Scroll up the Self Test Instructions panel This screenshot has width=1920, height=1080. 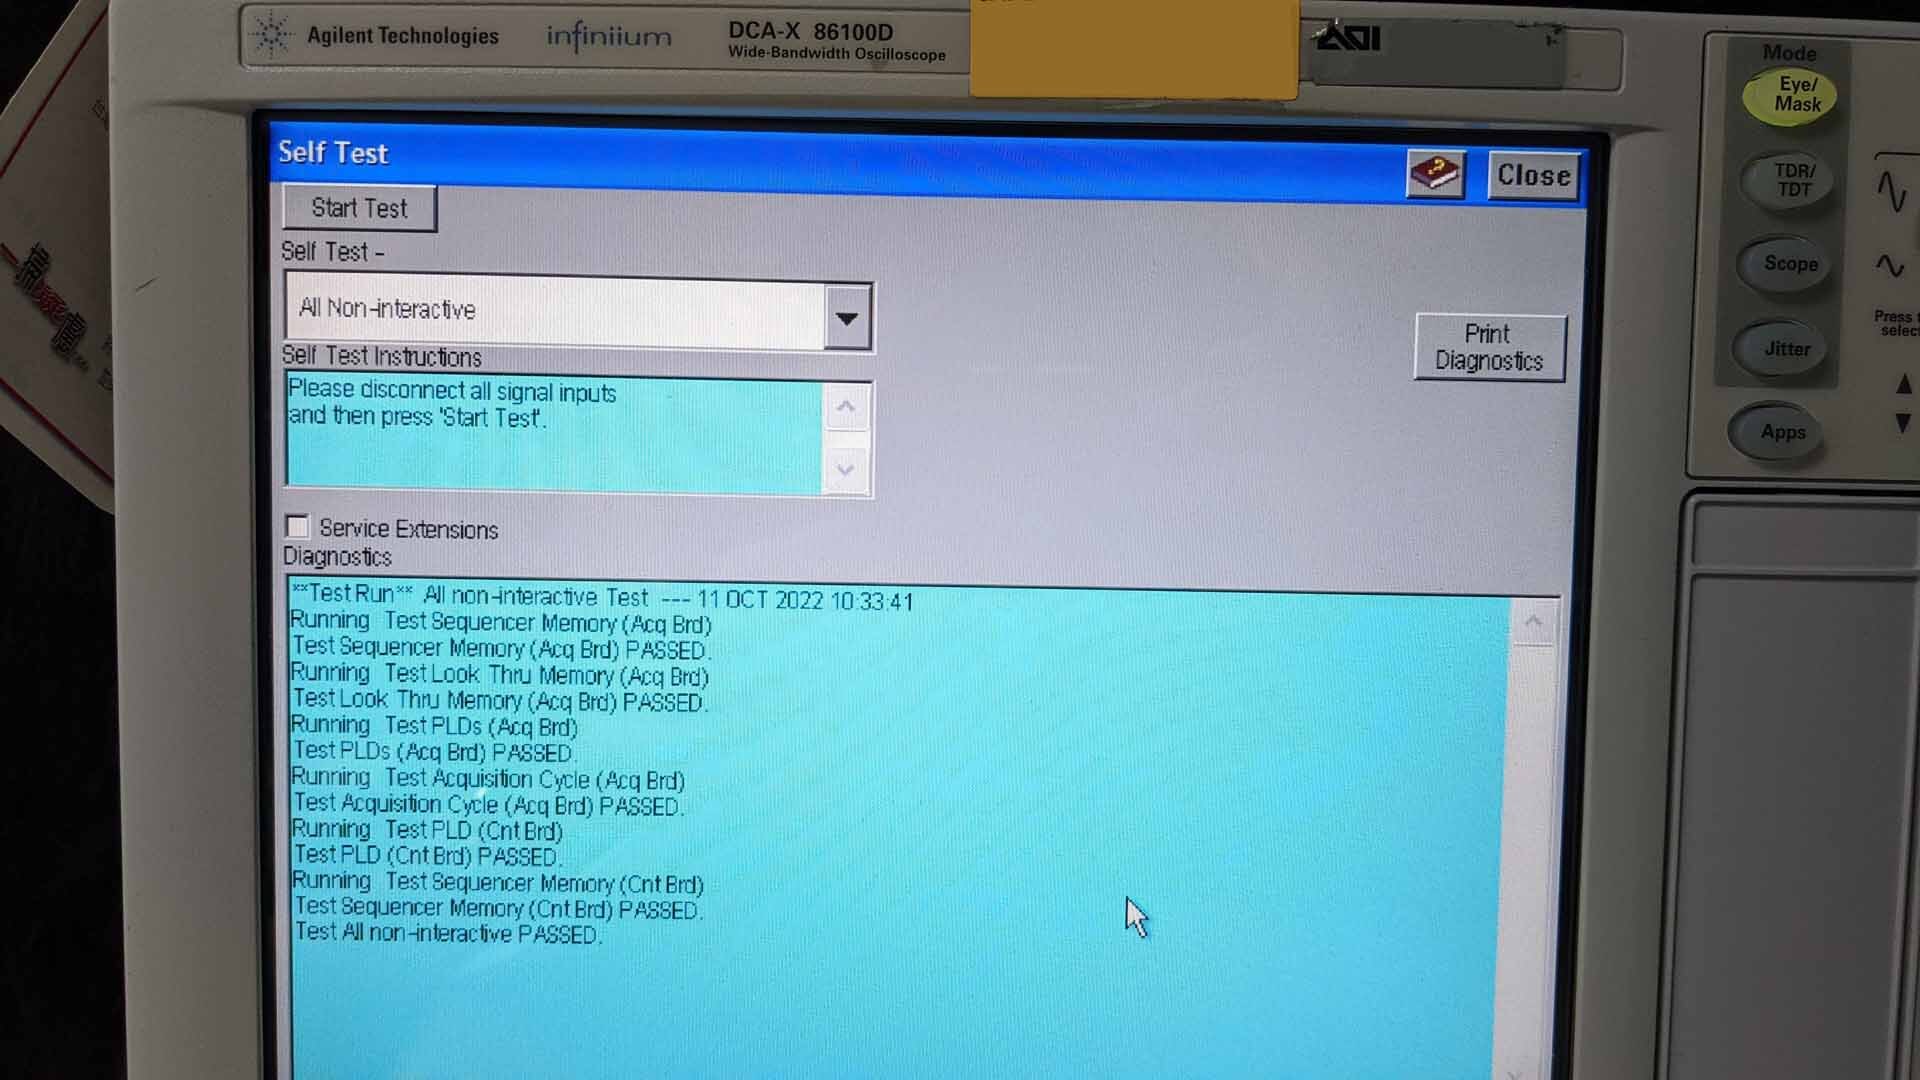point(845,404)
